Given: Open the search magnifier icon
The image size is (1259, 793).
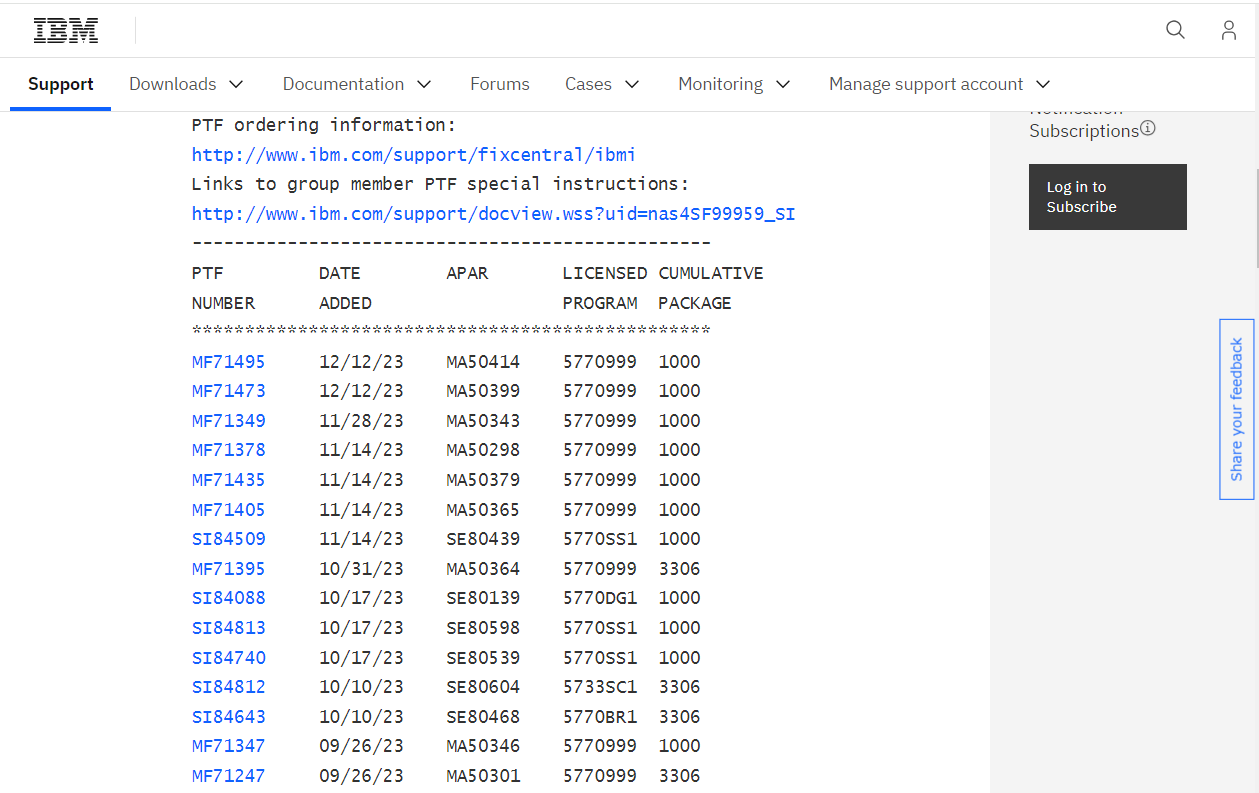Looking at the screenshot, I should [1175, 30].
